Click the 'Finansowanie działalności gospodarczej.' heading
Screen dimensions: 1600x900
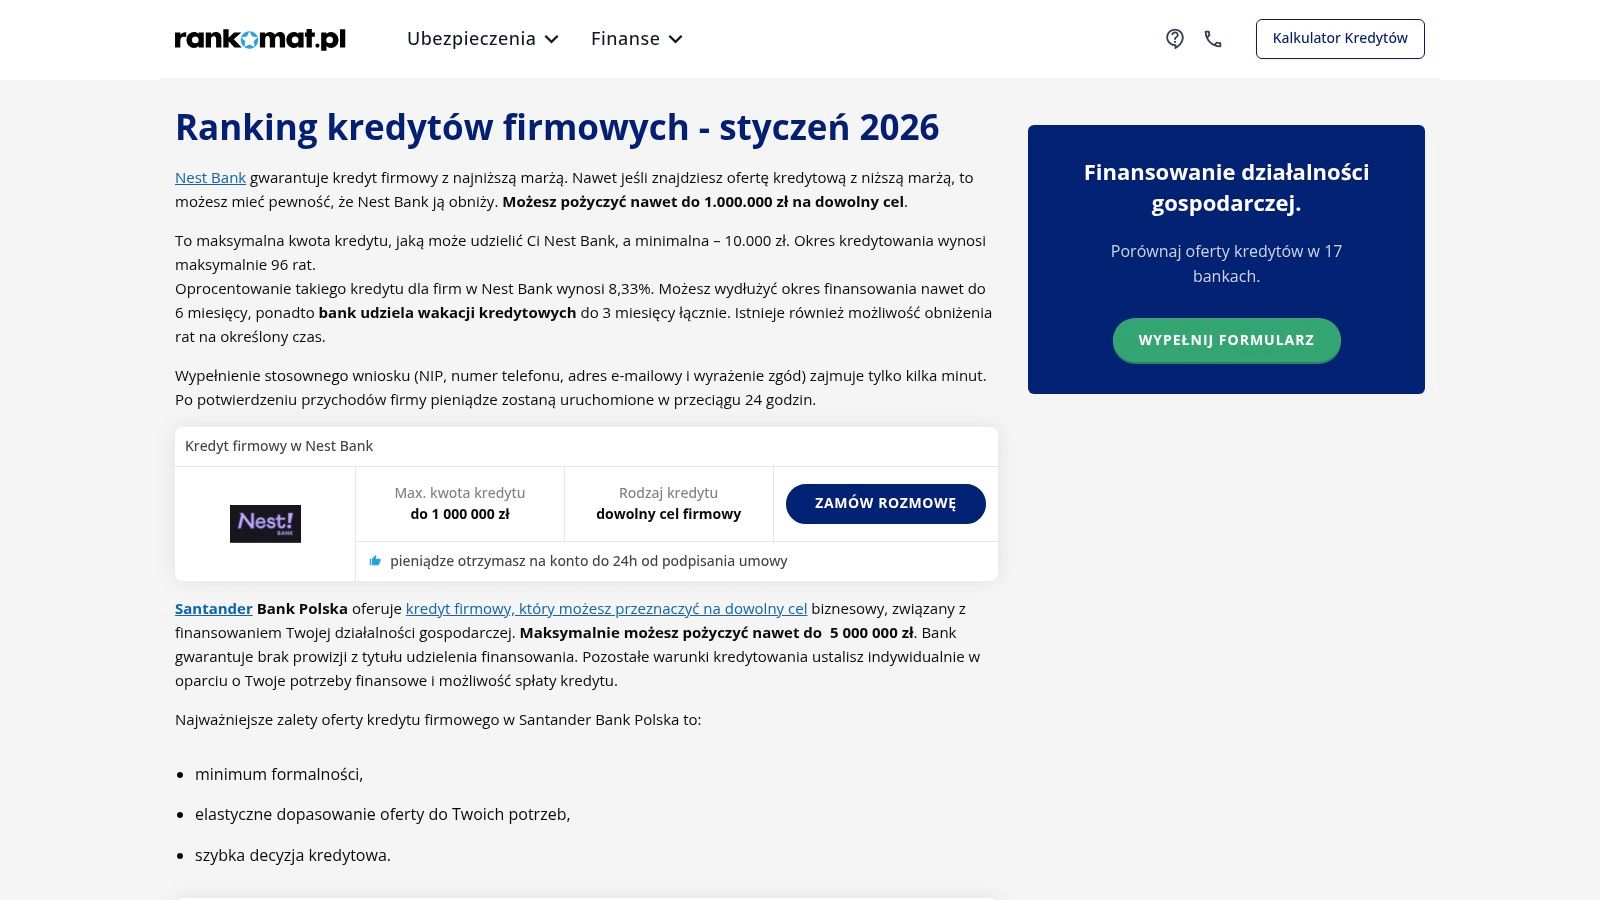coord(1226,188)
